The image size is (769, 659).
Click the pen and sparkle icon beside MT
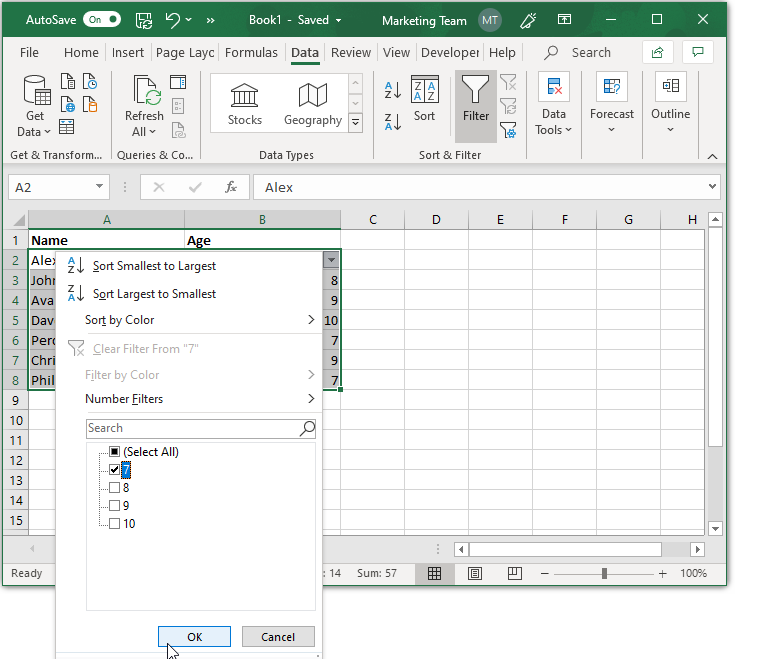tap(528, 20)
